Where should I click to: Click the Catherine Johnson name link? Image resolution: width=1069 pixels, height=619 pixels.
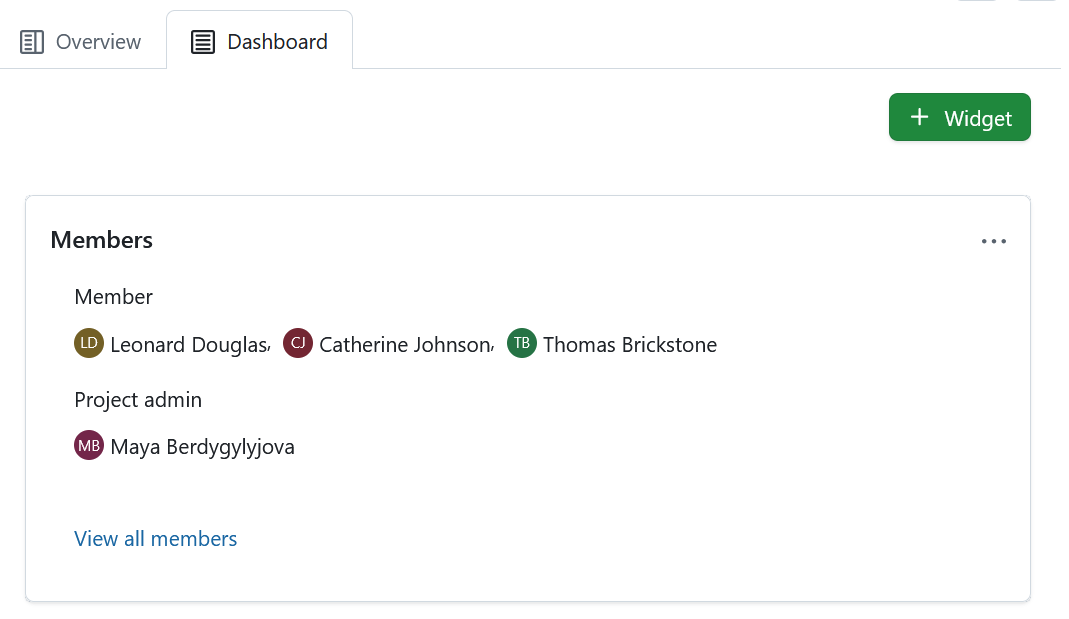pos(403,344)
